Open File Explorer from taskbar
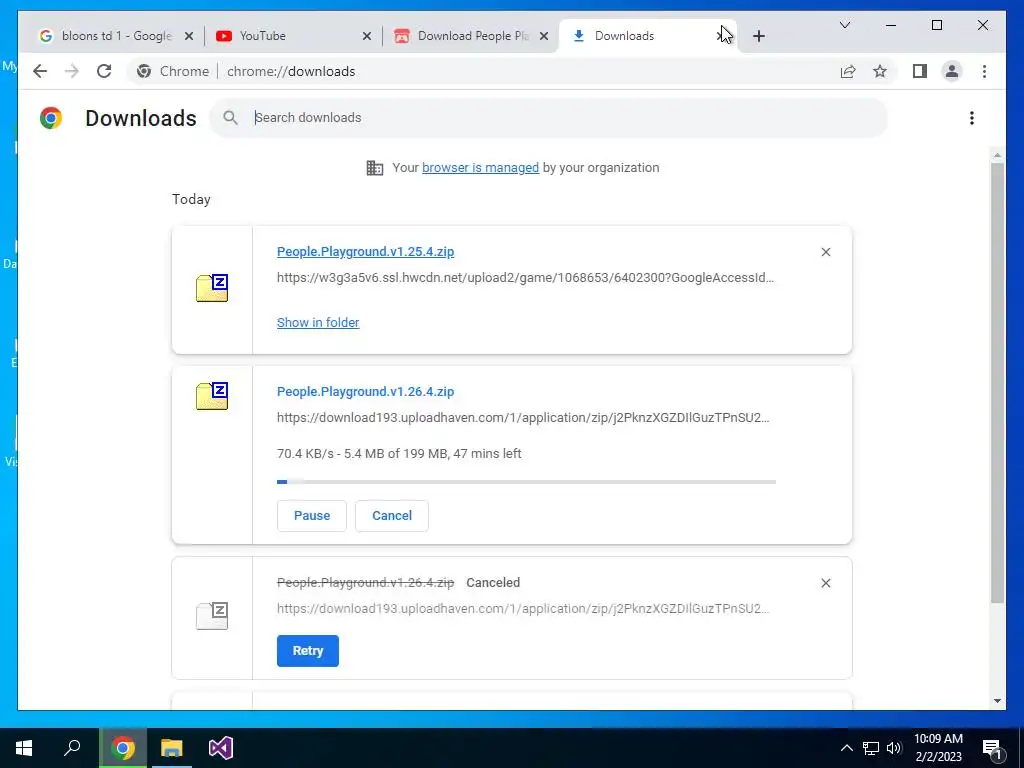 (172, 748)
